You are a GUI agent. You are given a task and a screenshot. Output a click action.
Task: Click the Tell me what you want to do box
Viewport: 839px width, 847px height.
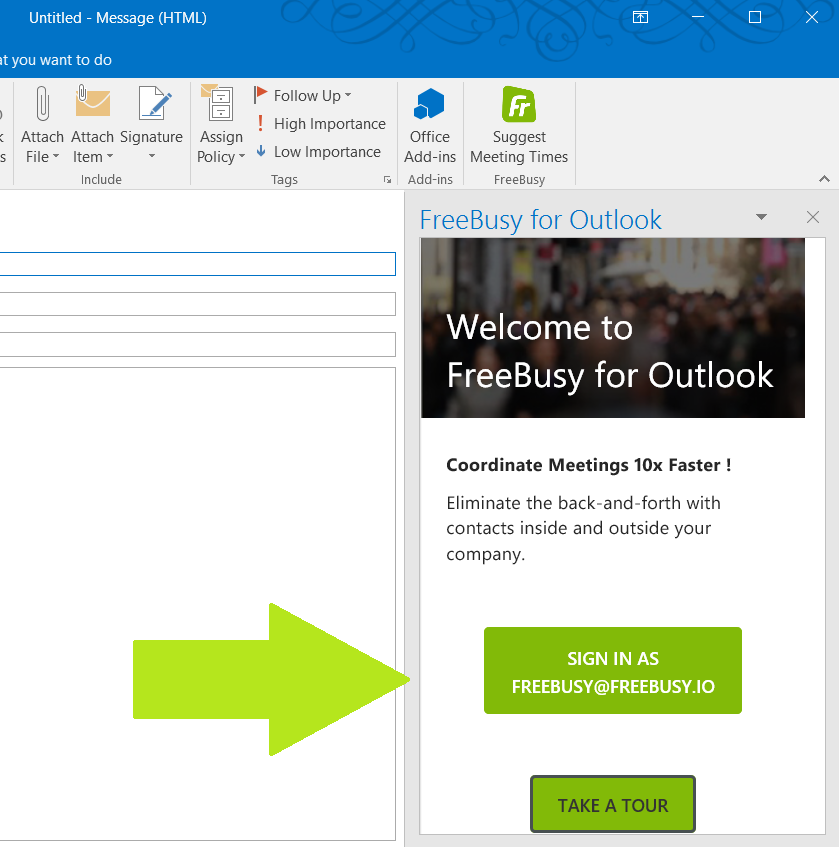[56, 60]
